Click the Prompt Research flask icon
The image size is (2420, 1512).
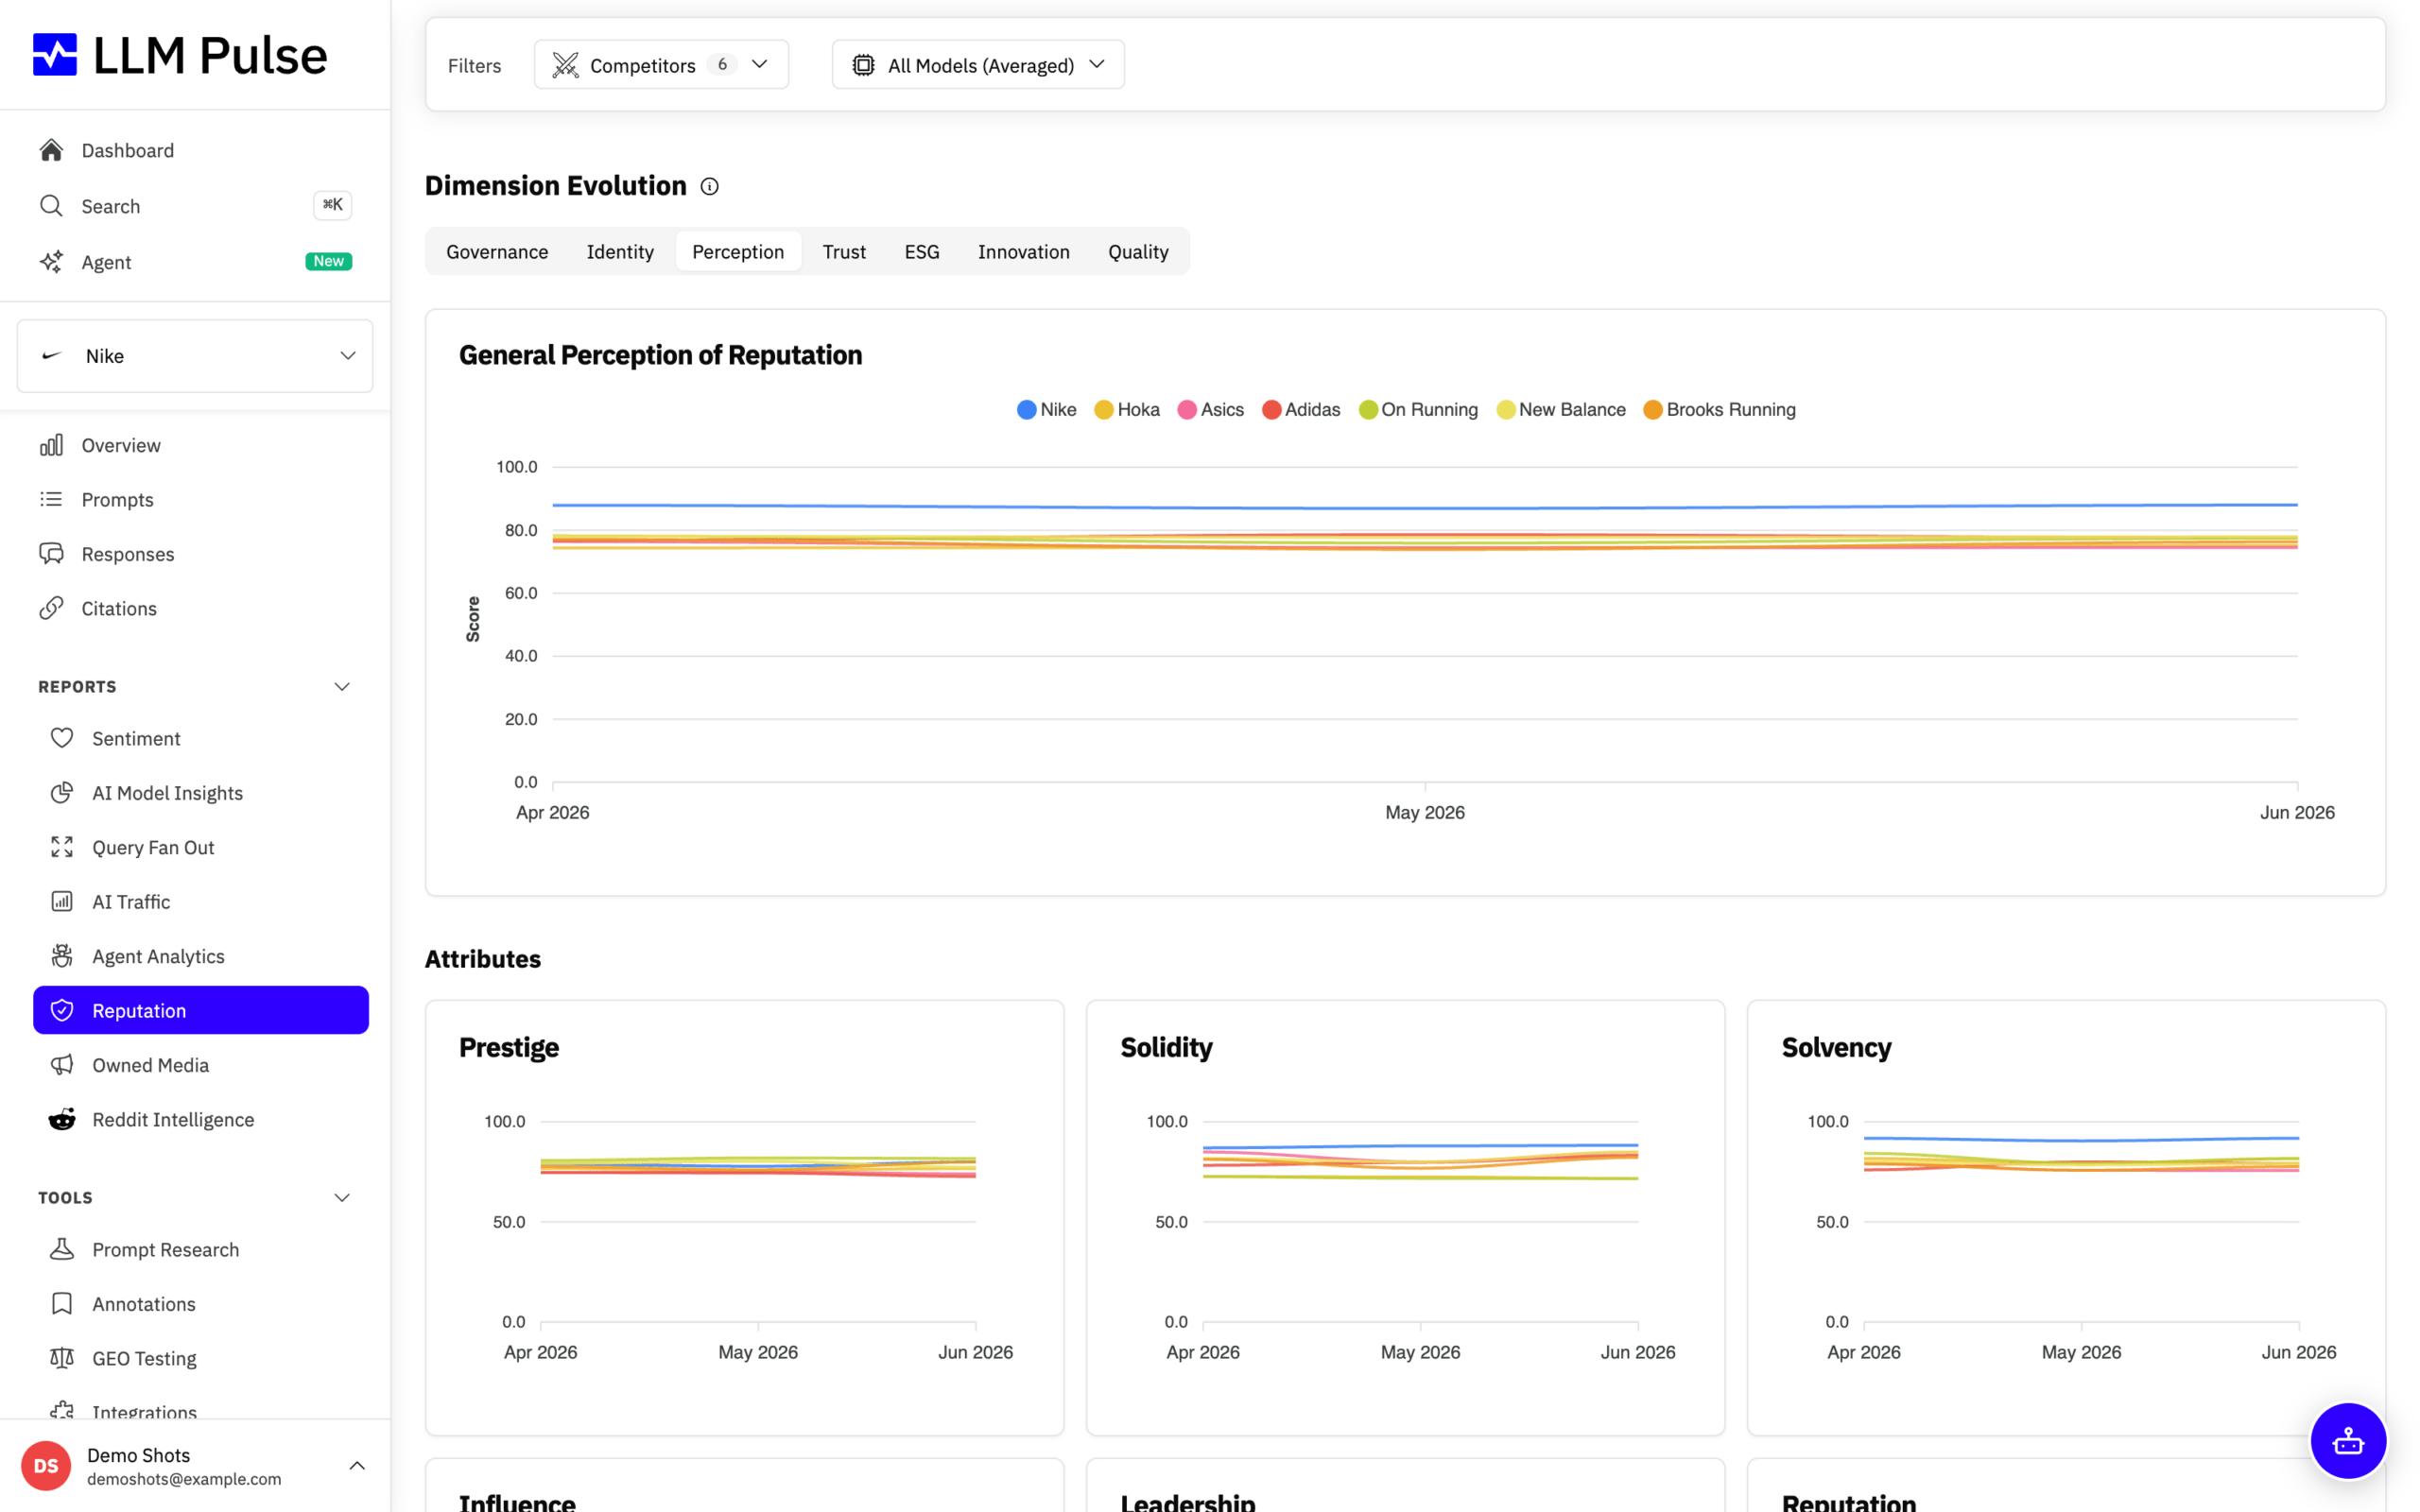[x=62, y=1249]
